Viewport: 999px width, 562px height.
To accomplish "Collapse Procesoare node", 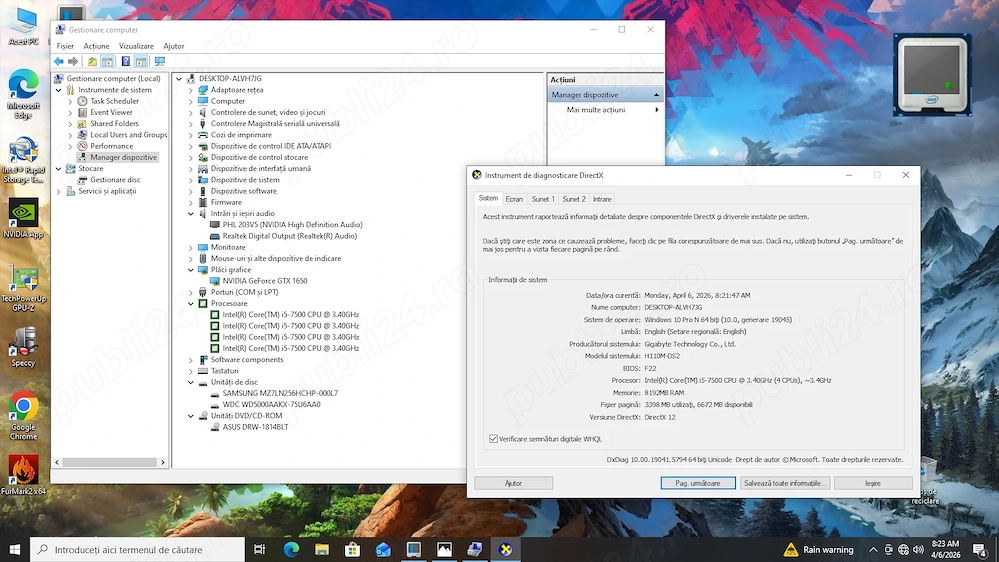I will click(x=190, y=303).
